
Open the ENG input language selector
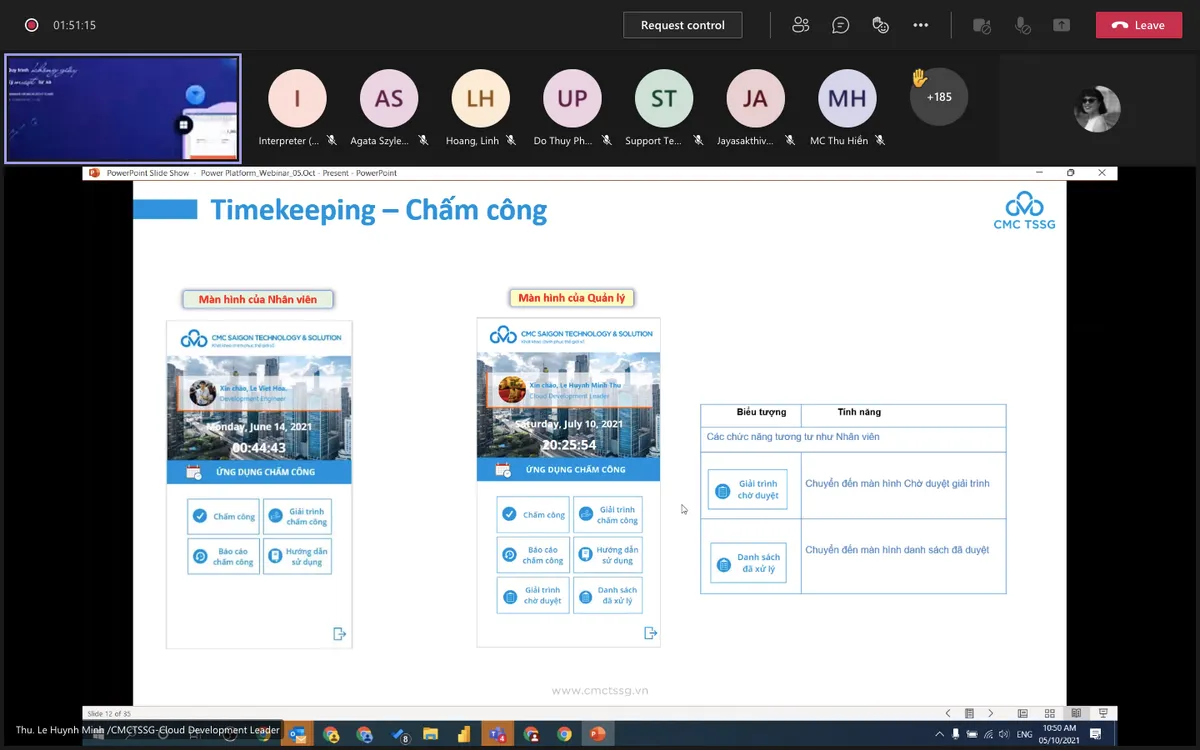click(x=1025, y=734)
